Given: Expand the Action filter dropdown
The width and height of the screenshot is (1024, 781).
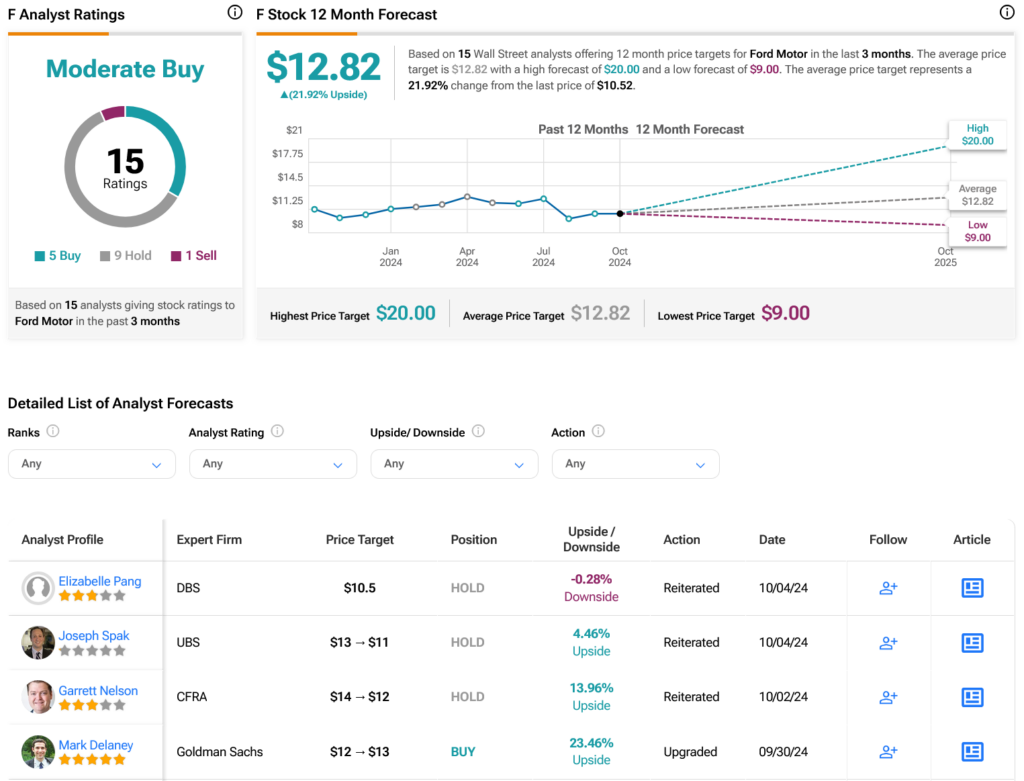Looking at the screenshot, I should coord(635,464).
